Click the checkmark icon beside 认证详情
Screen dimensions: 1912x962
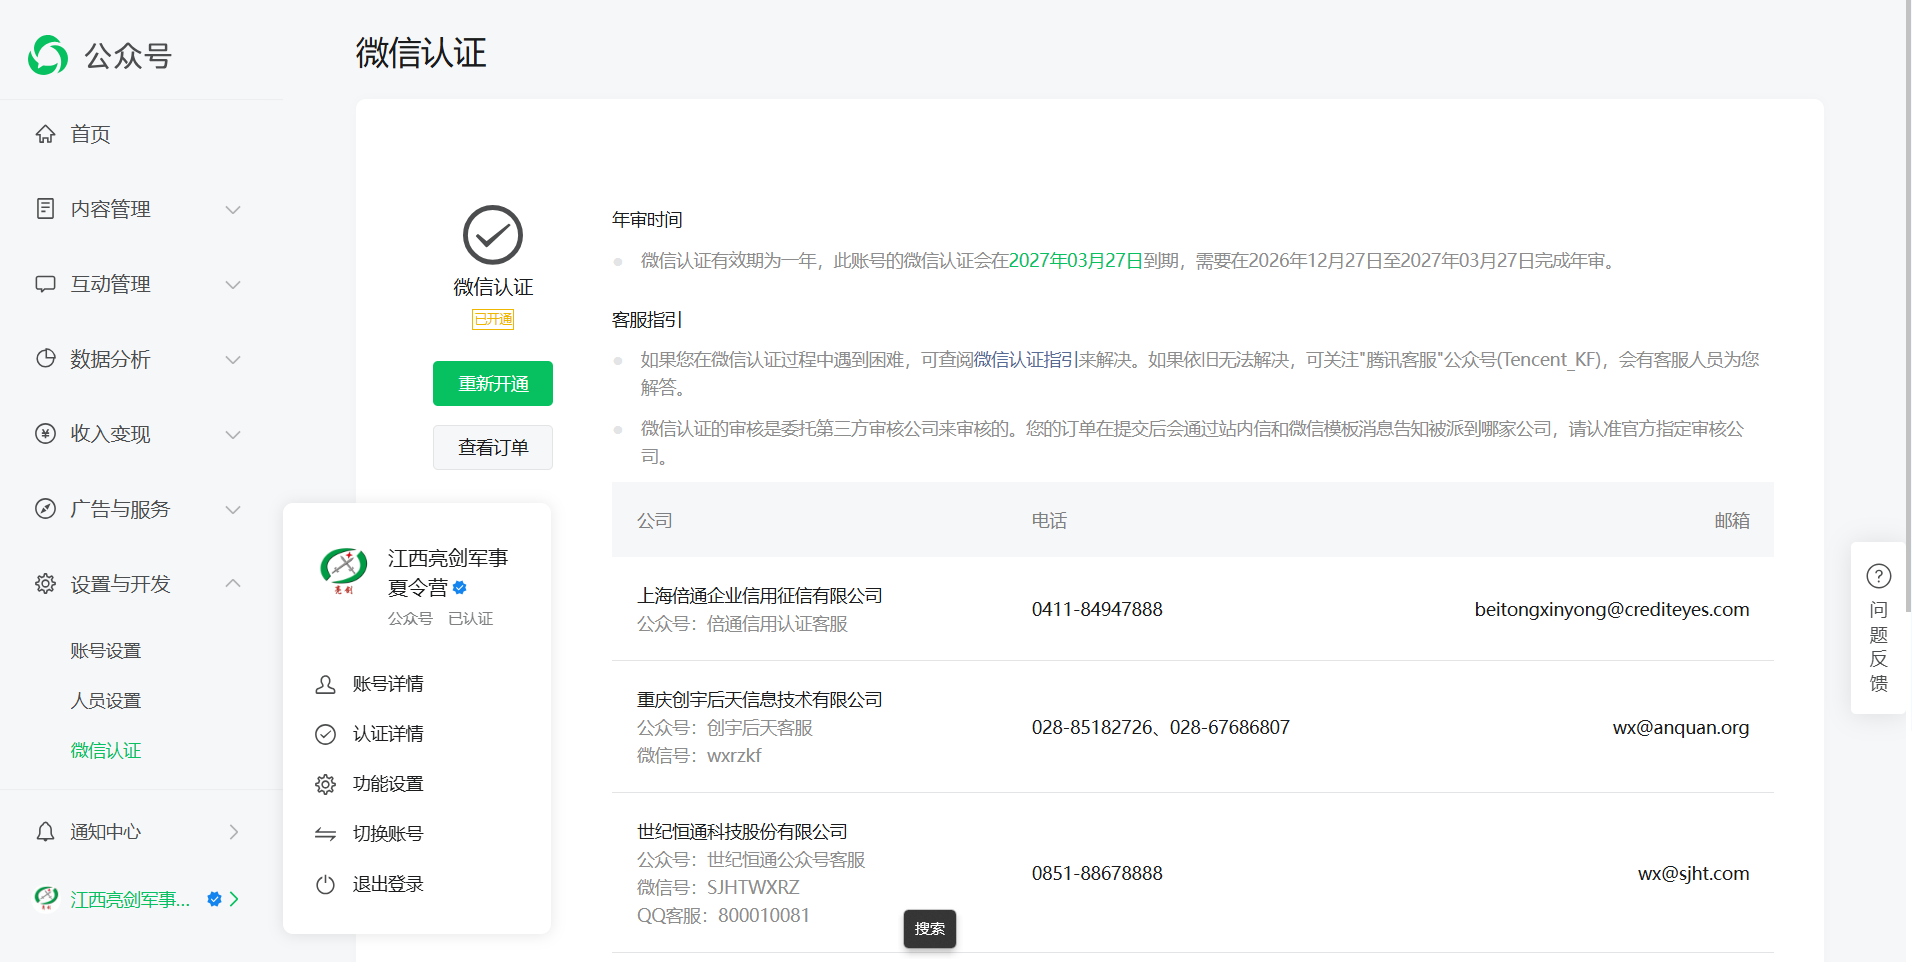click(325, 734)
